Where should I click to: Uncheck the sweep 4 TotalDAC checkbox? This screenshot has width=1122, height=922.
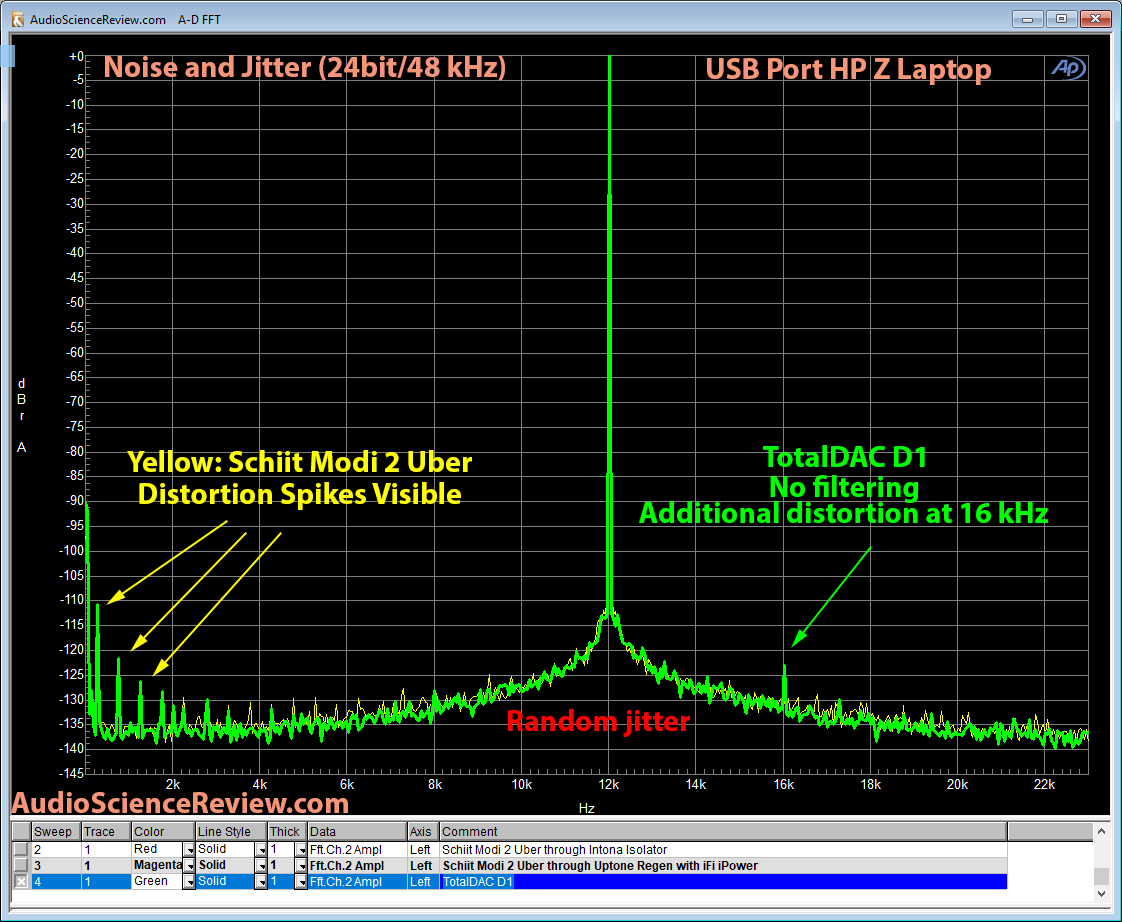(21, 881)
